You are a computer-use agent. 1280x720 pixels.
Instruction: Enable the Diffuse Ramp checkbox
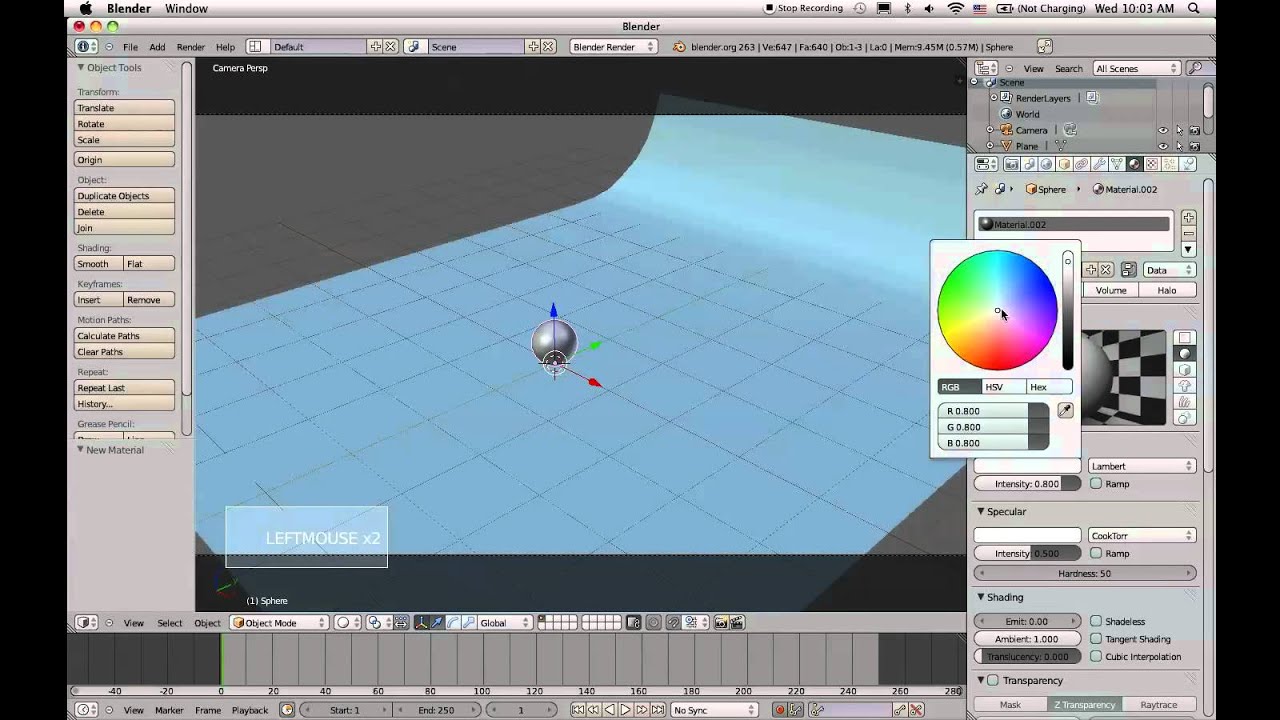(1096, 484)
